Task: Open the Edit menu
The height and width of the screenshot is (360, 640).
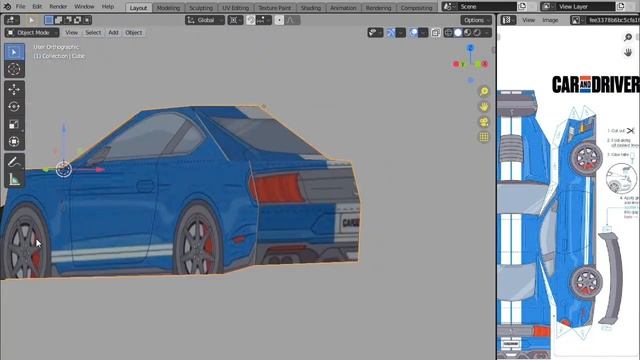Action: tap(37, 7)
